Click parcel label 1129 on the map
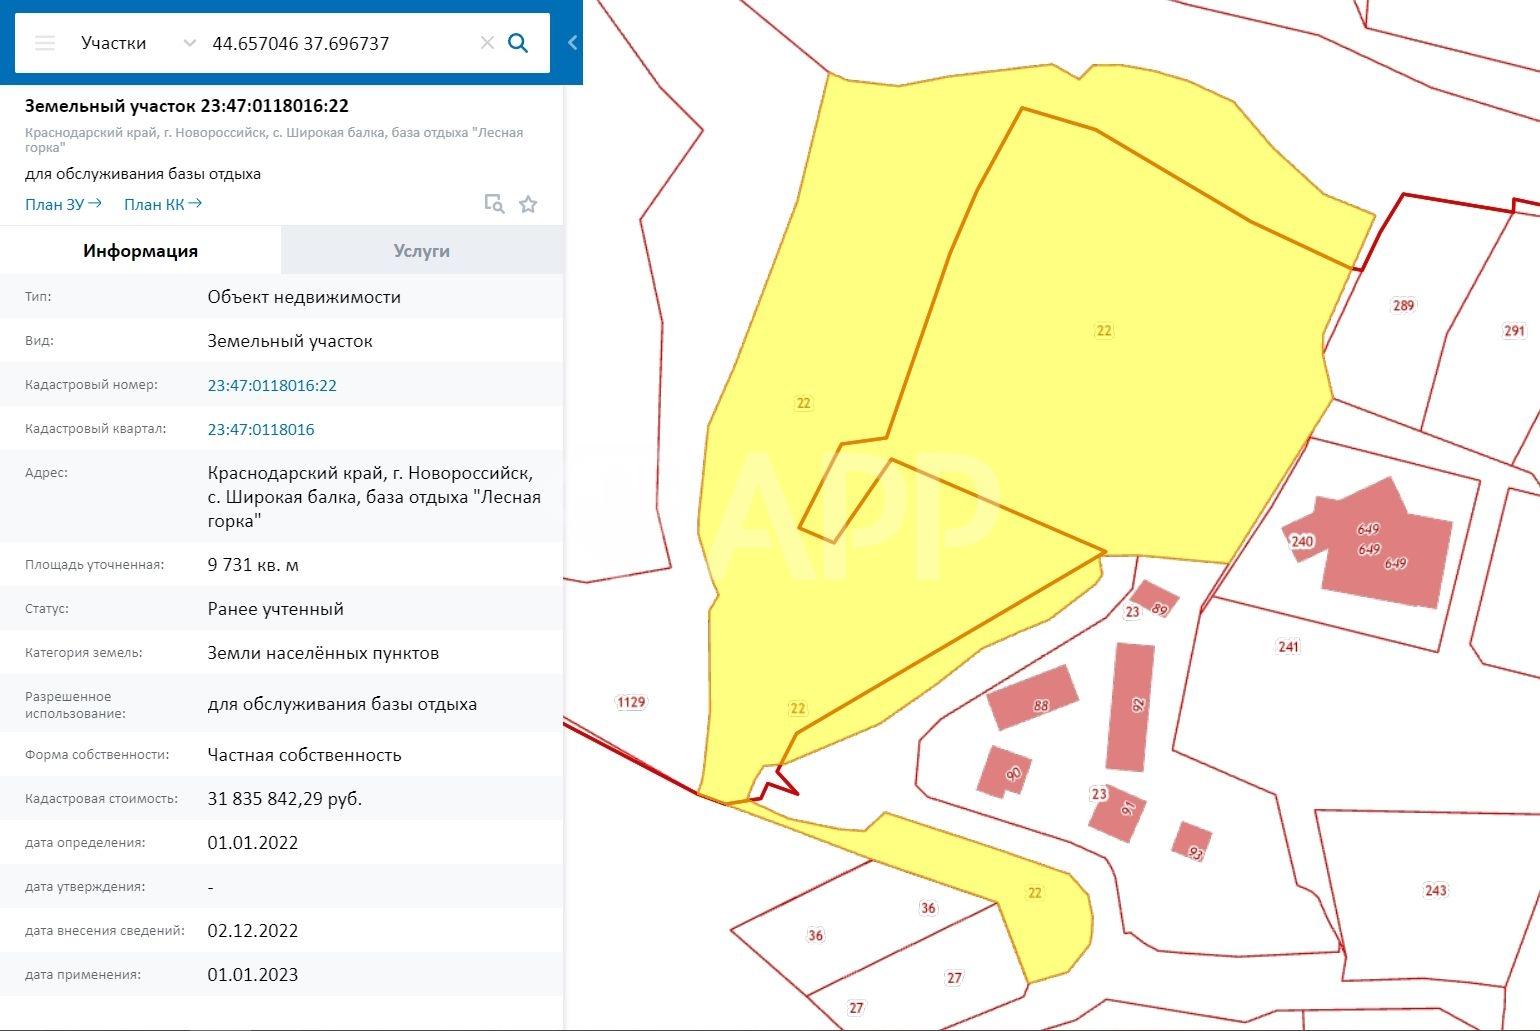The width and height of the screenshot is (1540, 1031). 631,702
